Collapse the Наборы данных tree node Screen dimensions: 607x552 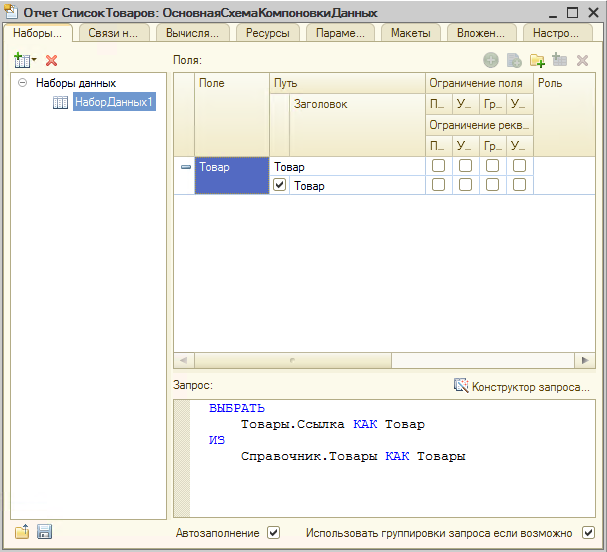tap(22, 83)
